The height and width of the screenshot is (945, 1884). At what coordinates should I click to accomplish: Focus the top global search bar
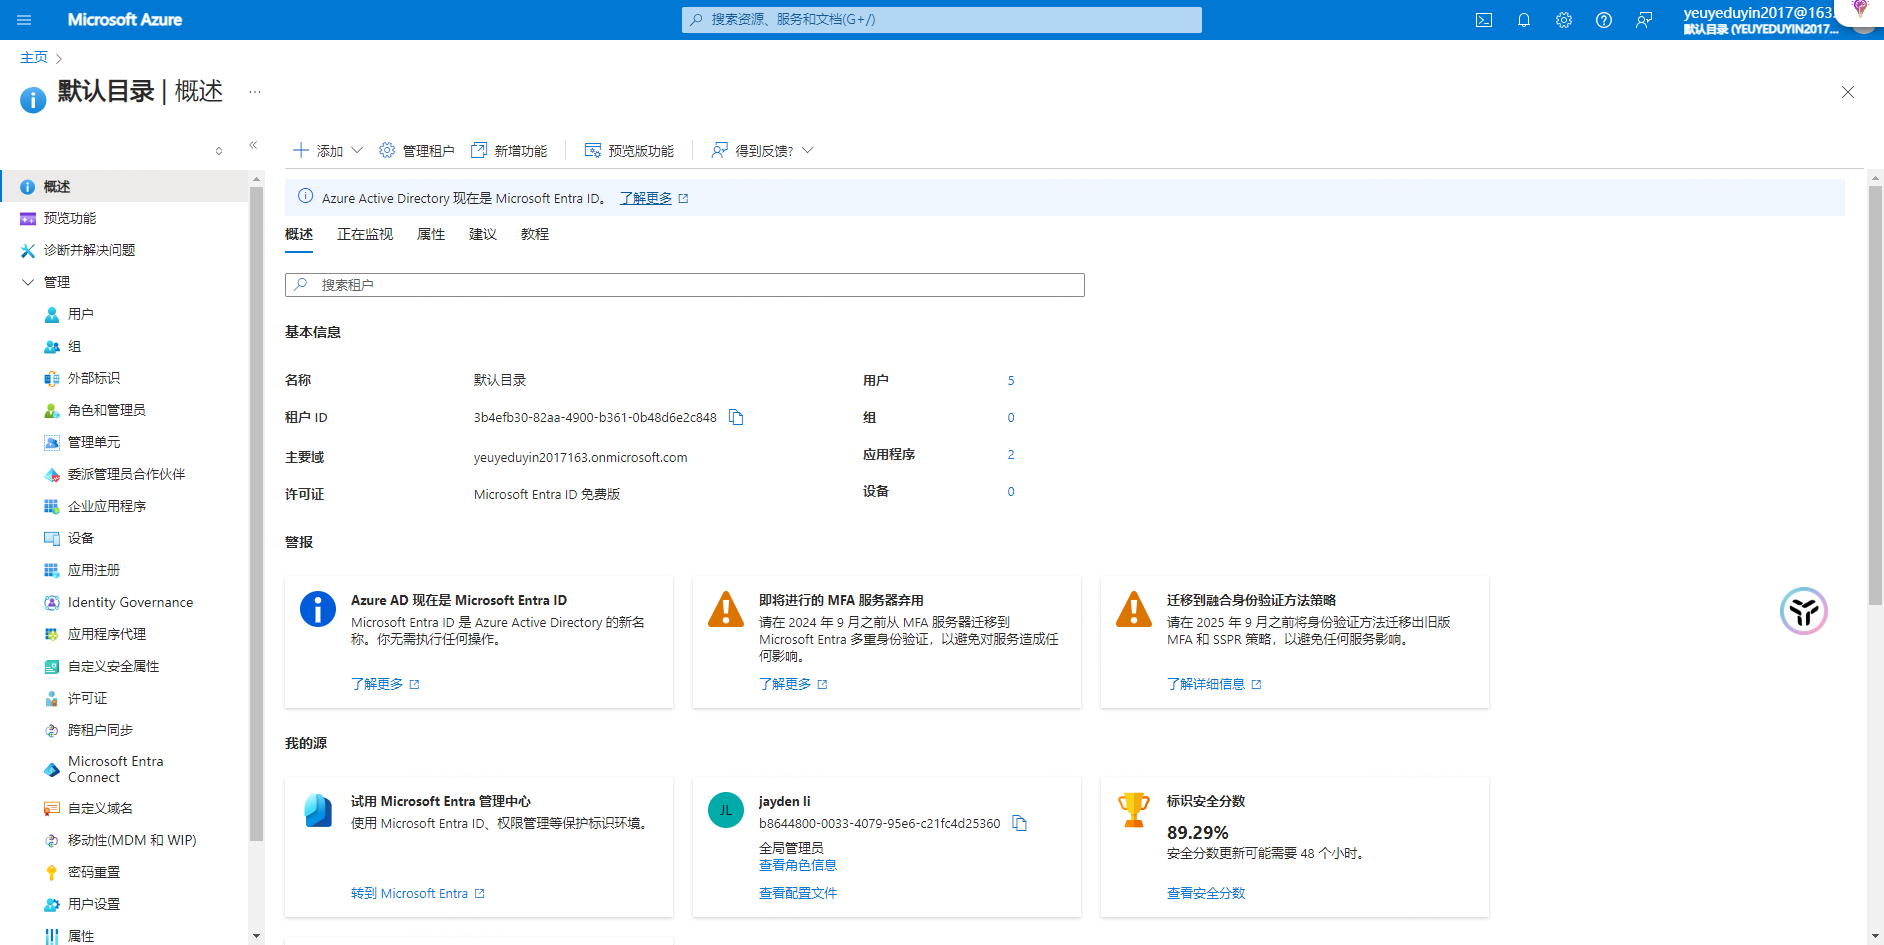[x=942, y=20]
